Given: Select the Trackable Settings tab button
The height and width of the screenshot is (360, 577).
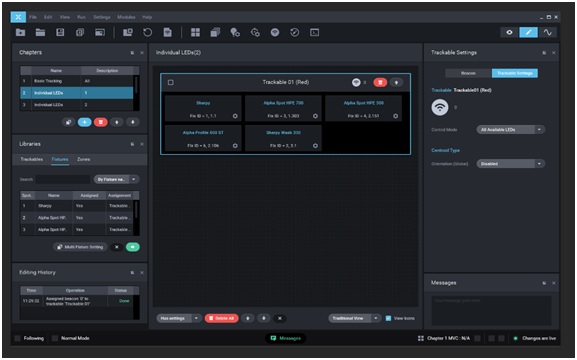Looking at the screenshot, I should click(515, 73).
